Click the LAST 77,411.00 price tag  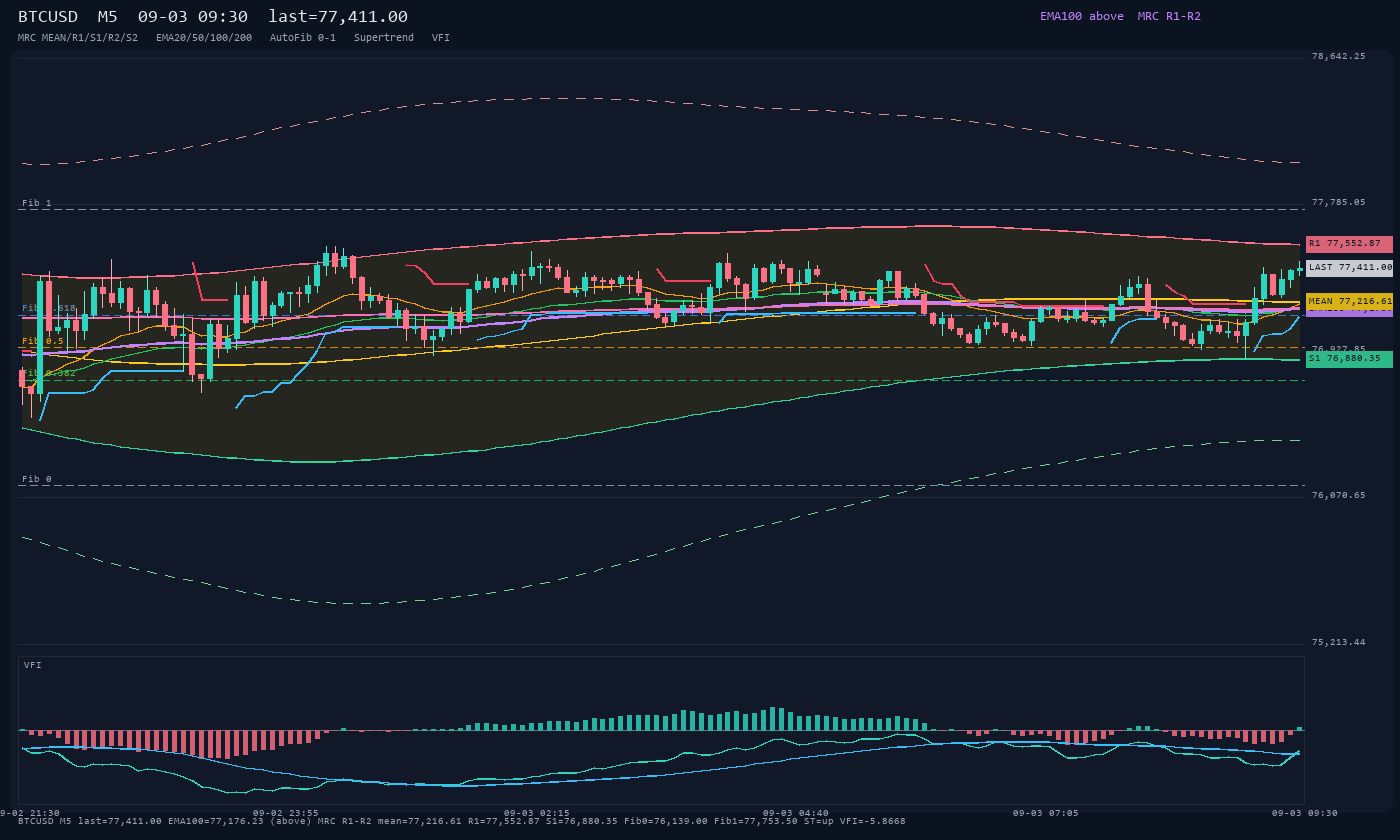click(1349, 268)
